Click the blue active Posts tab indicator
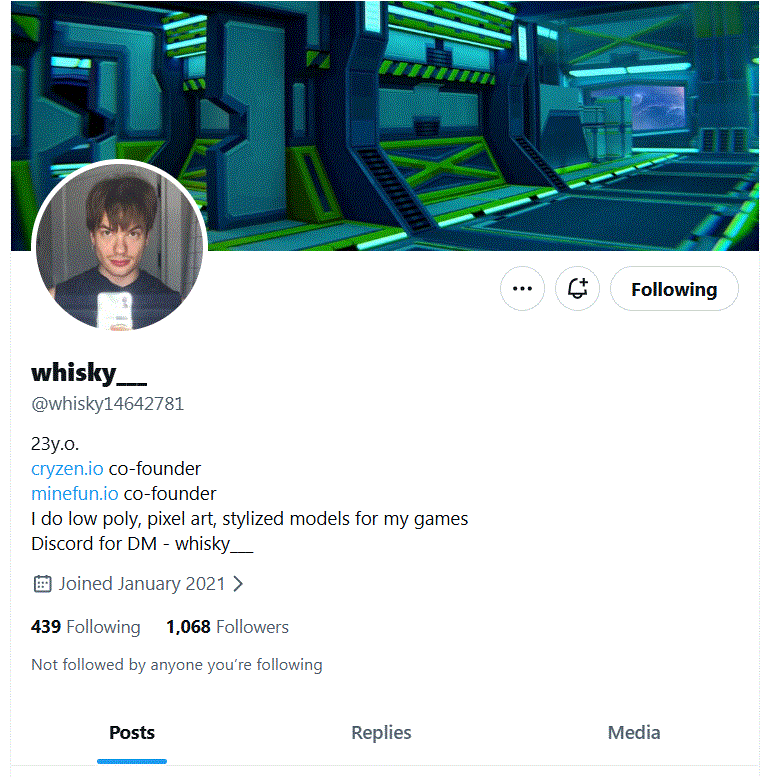775x777 pixels. point(132,761)
